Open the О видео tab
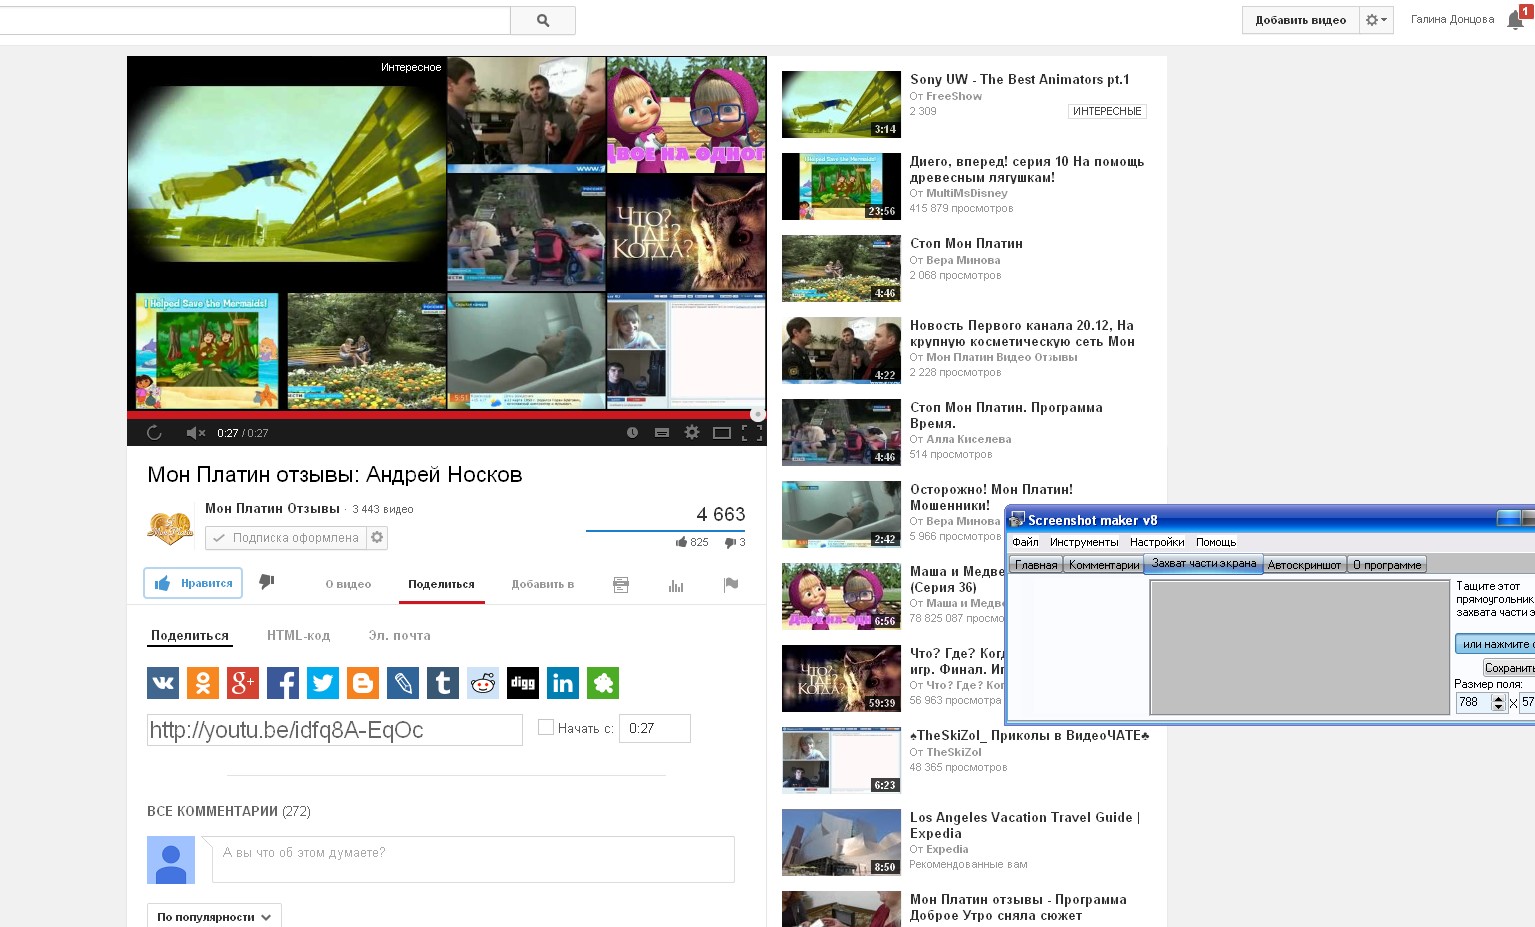The width and height of the screenshot is (1535, 927). pos(348,584)
